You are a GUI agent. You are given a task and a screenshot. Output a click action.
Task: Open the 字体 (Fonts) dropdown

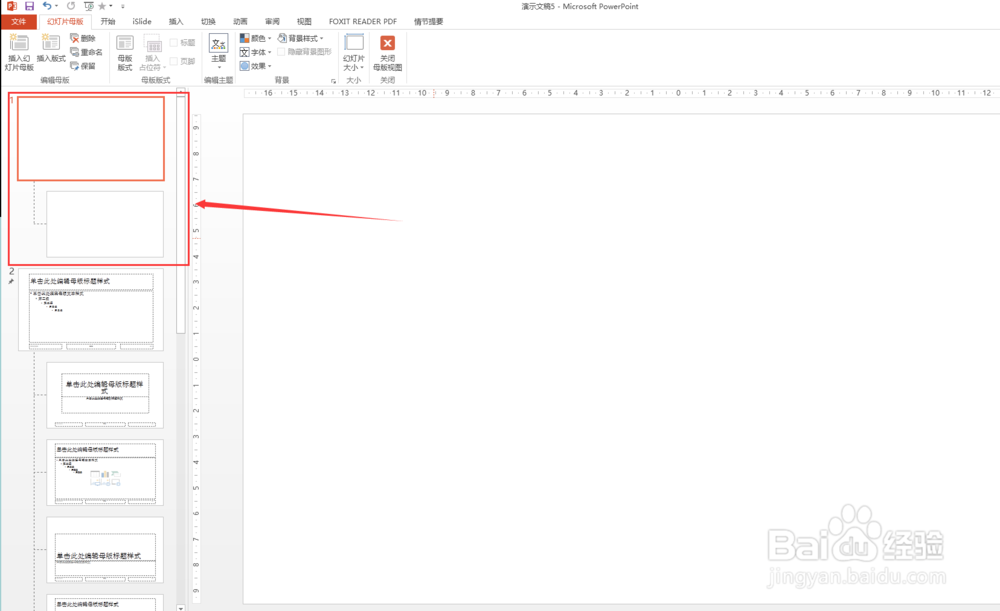coord(256,52)
